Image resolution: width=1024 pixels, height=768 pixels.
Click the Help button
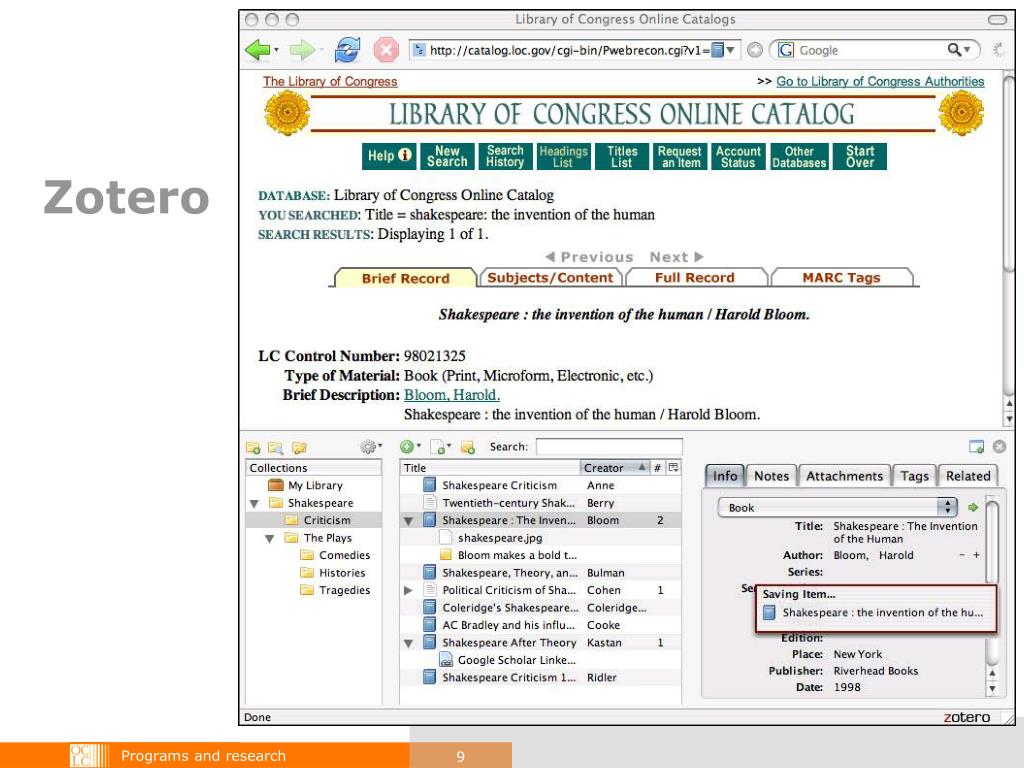pyautogui.click(x=389, y=156)
